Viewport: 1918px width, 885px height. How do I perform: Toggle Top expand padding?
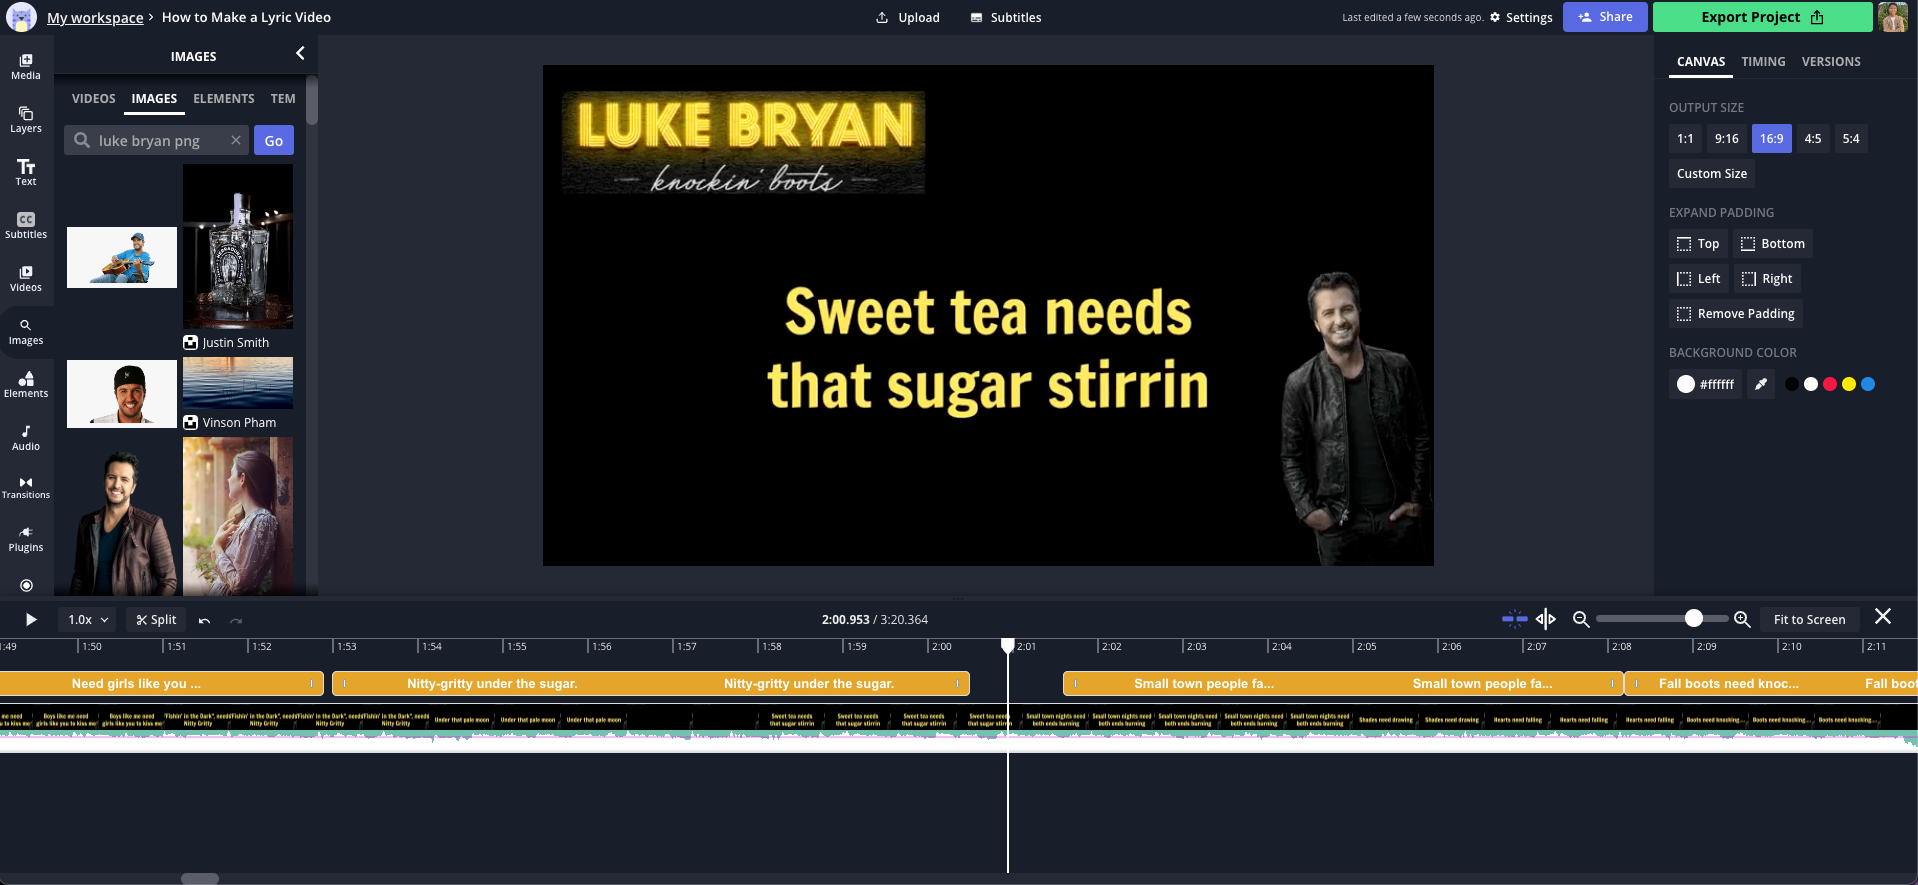(1698, 244)
